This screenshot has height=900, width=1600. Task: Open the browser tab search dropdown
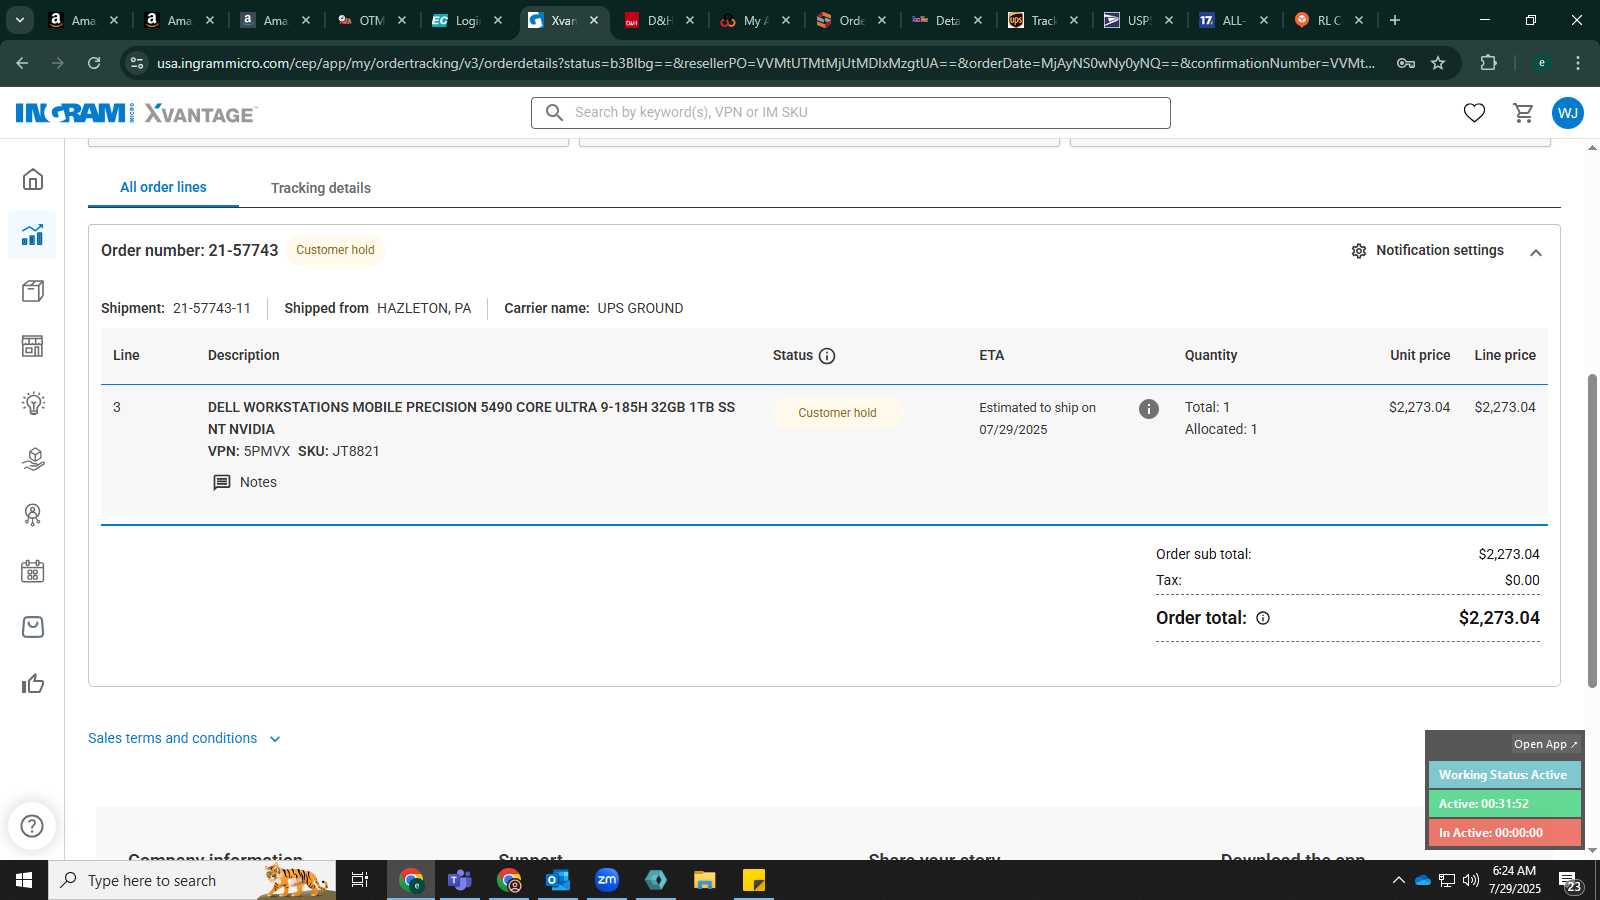point(19,20)
